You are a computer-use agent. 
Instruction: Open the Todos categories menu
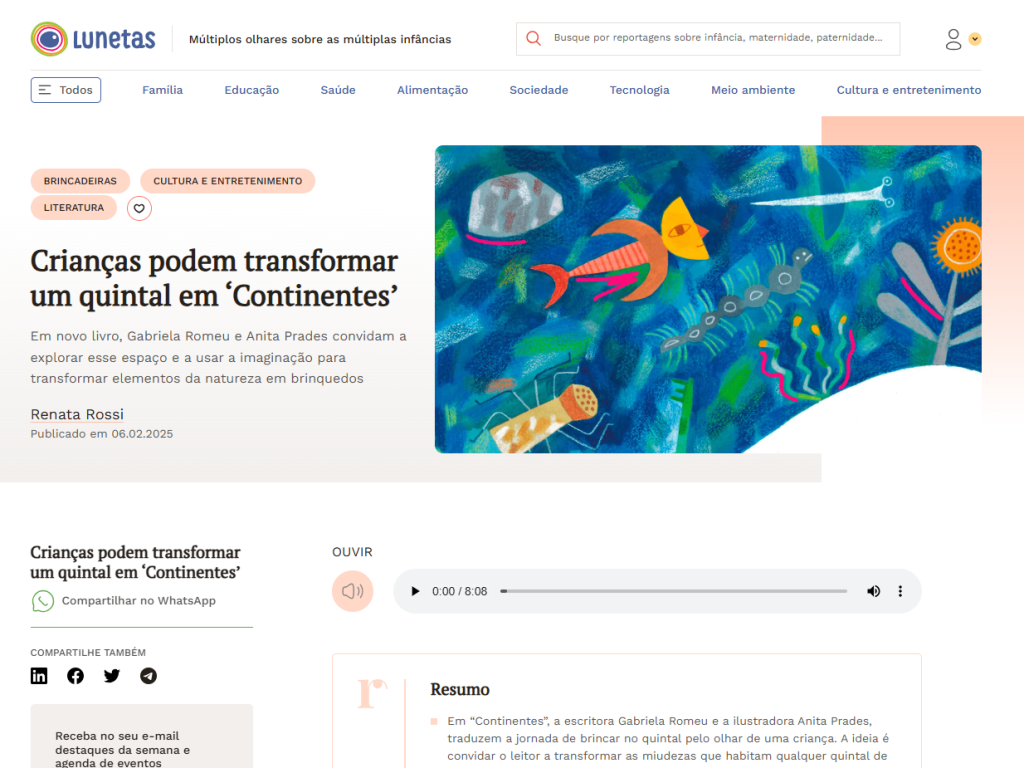[x=66, y=90]
